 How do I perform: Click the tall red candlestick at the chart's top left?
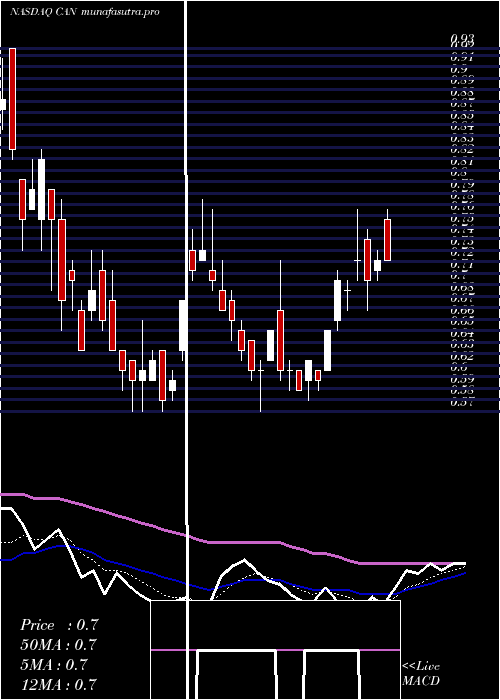tap(12, 99)
